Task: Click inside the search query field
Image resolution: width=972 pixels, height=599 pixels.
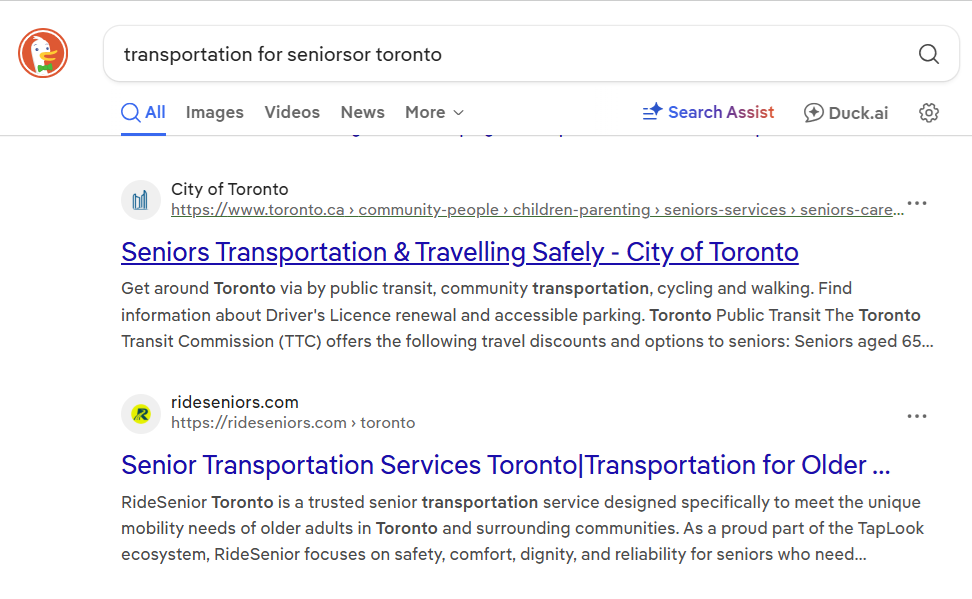Action: click(x=508, y=54)
